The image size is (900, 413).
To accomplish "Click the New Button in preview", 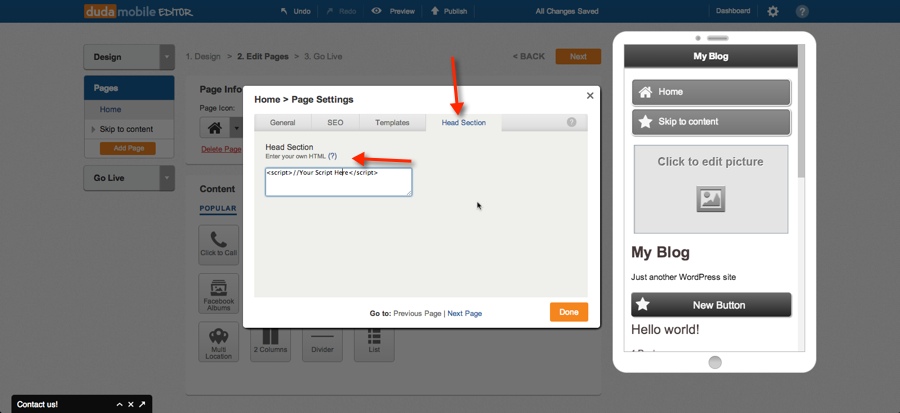I will (711, 305).
